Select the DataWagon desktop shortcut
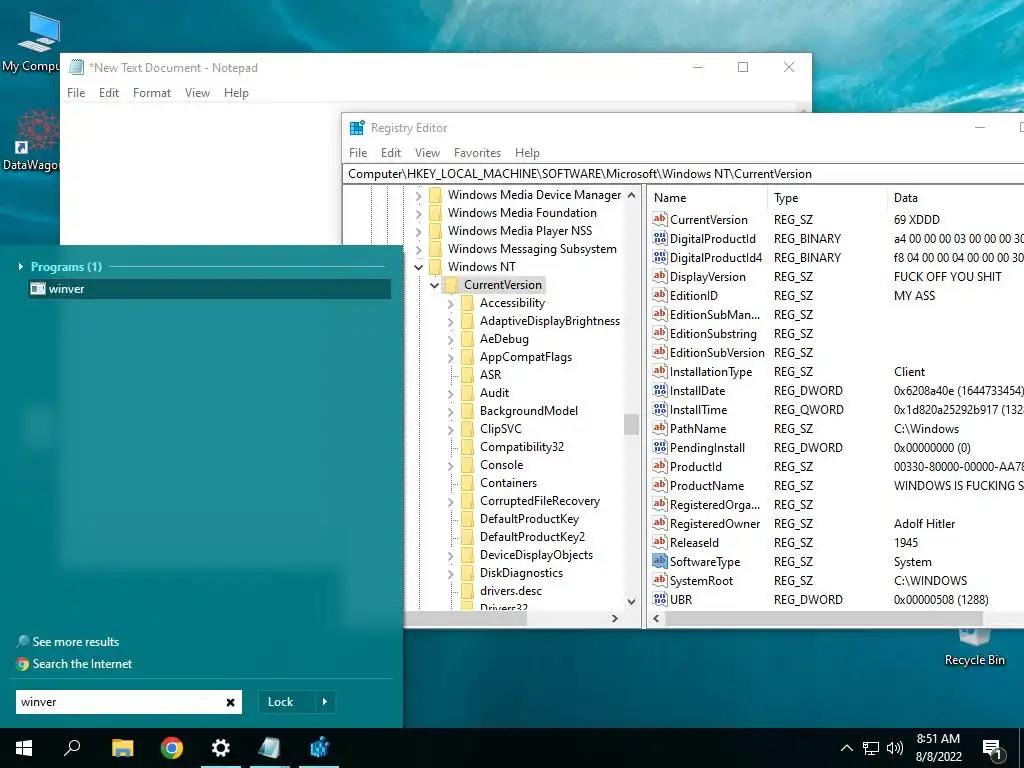This screenshot has height=768, width=1024. [x=31, y=140]
